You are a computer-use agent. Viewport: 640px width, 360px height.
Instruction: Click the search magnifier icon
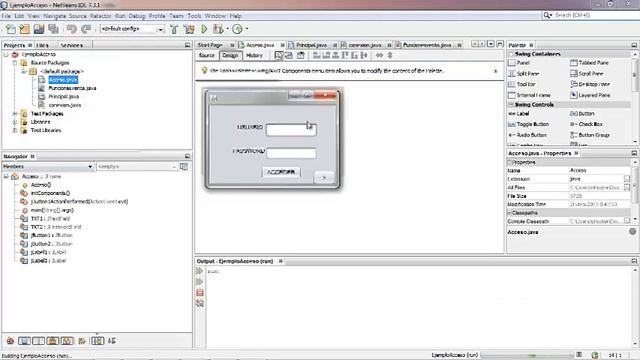[547, 15]
